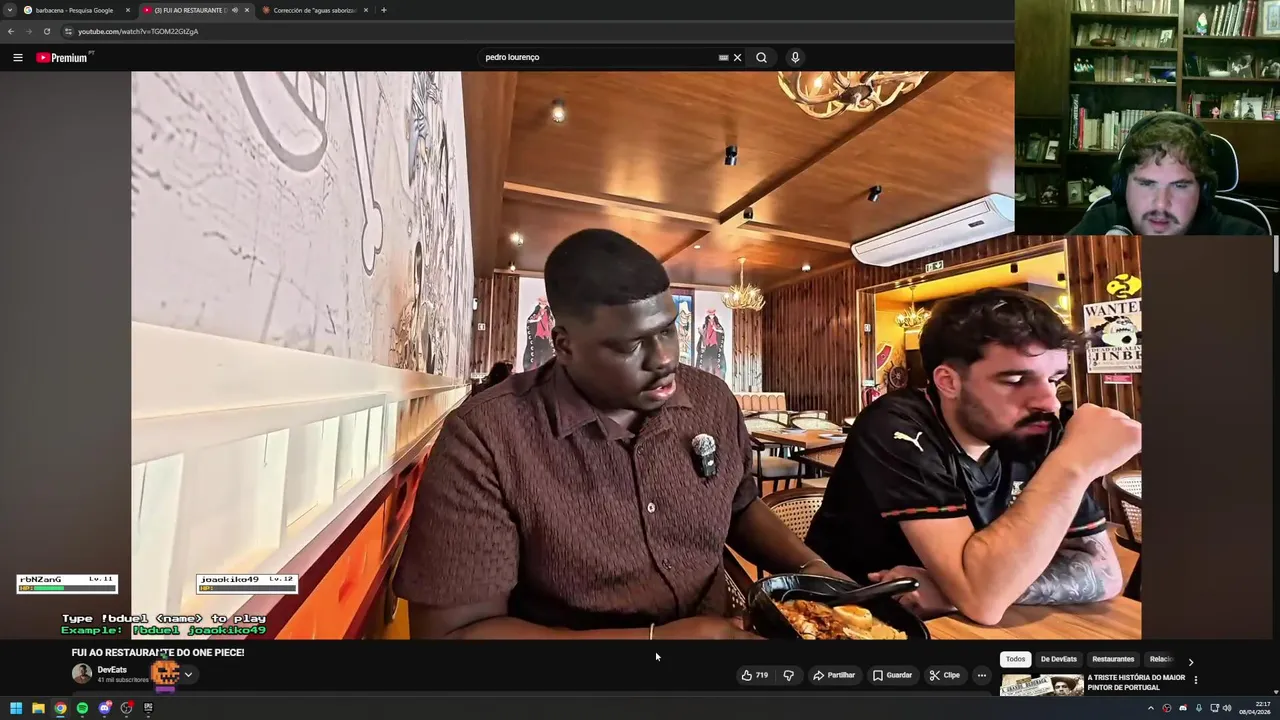The width and height of the screenshot is (1280, 720).
Task: Open options menu for A Triste História video
Action: pos(1195,680)
